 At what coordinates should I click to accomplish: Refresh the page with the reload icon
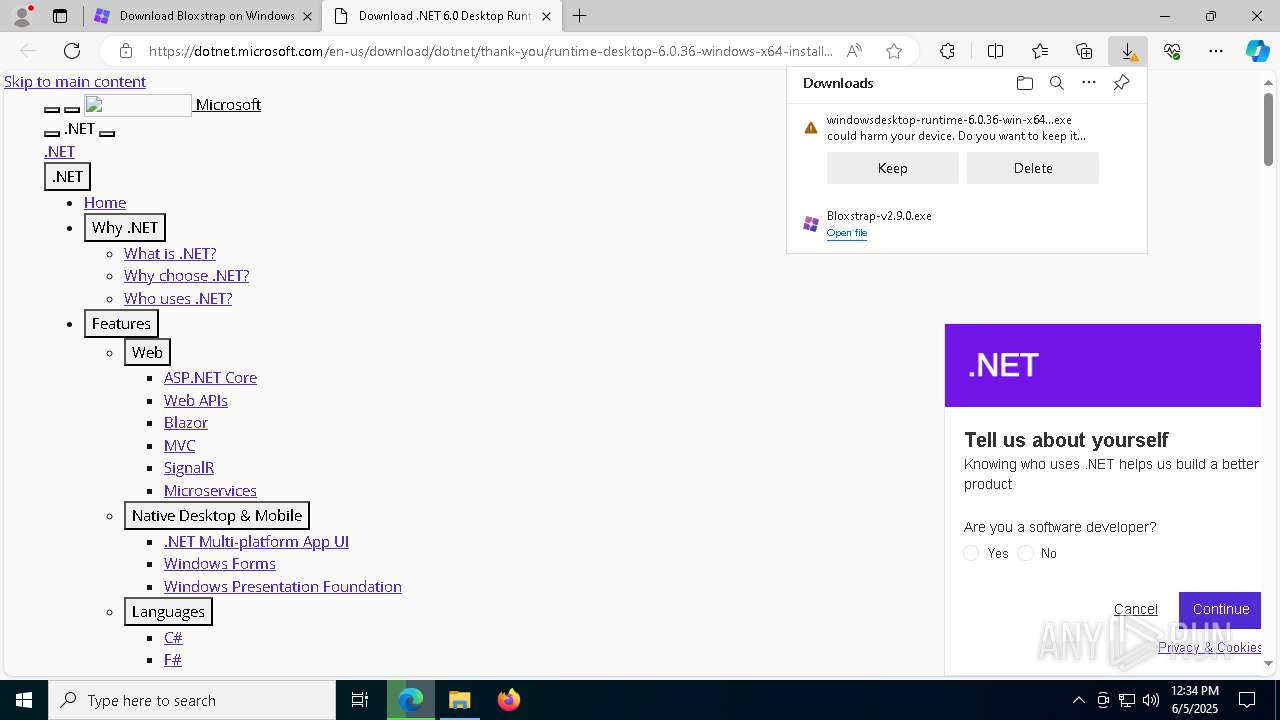tap(72, 51)
